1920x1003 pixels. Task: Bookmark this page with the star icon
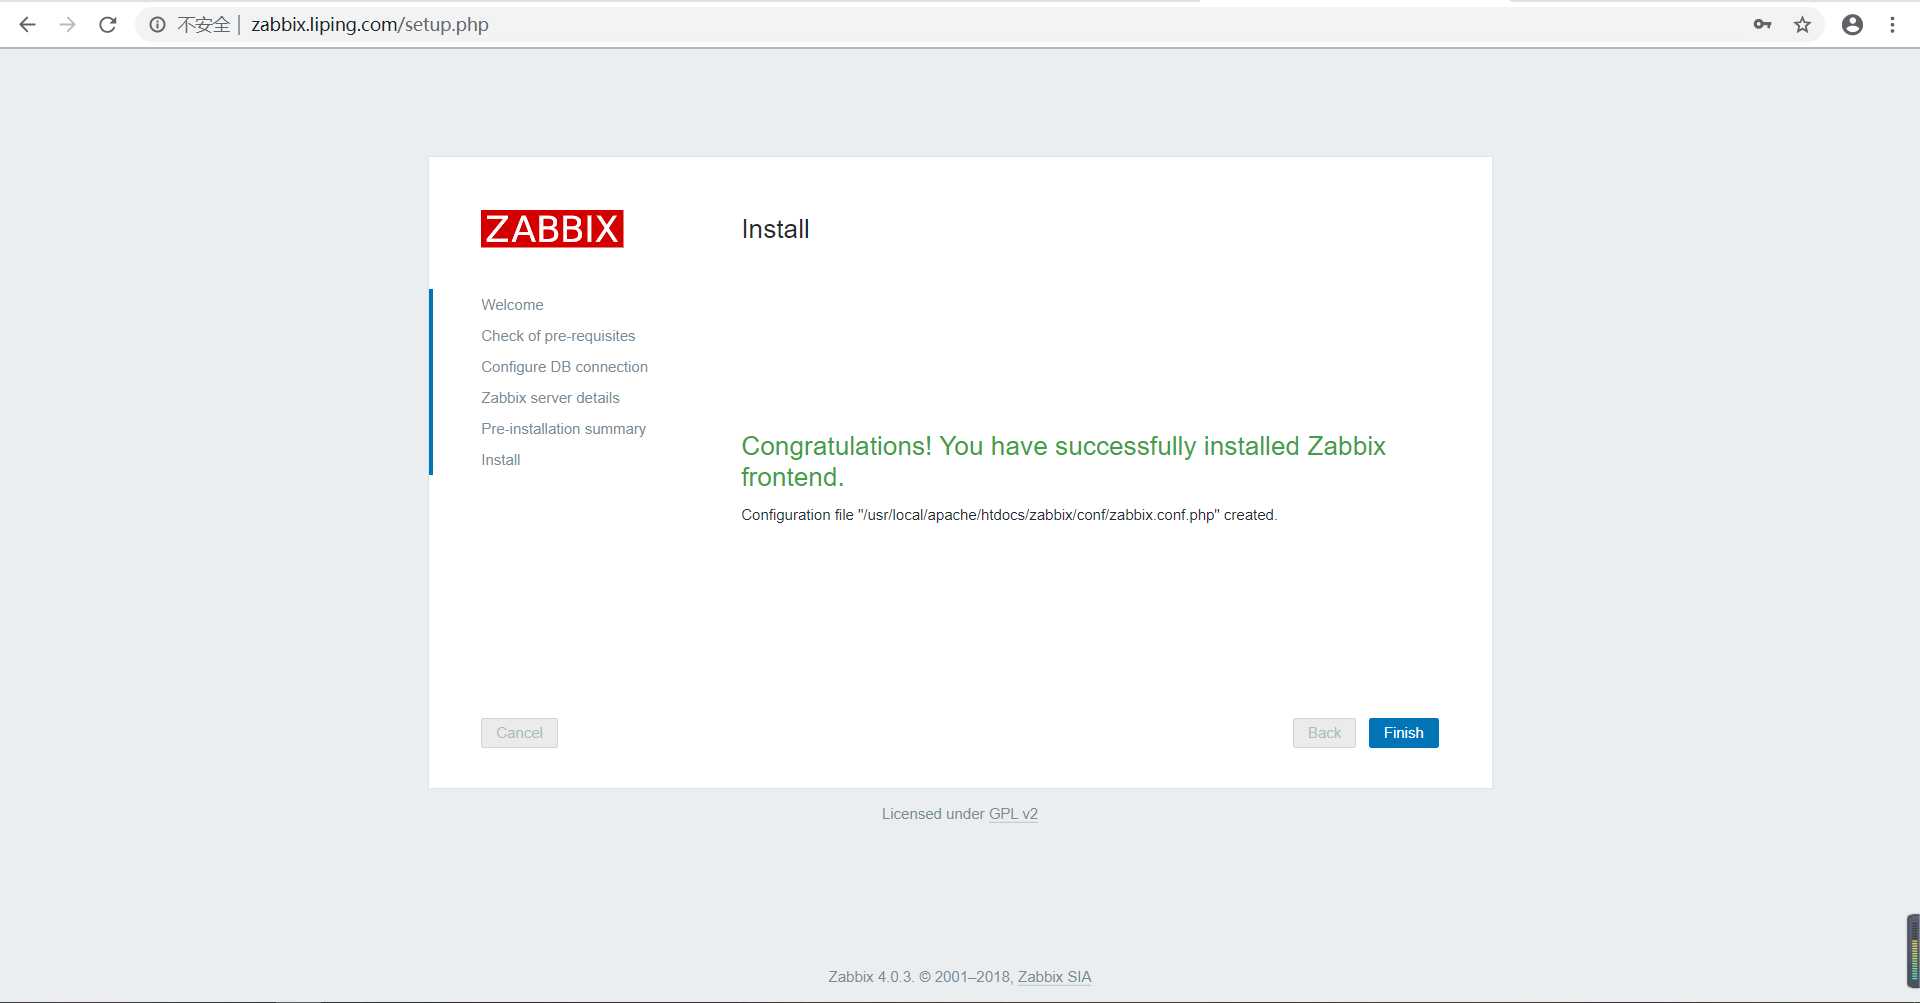pyautogui.click(x=1802, y=25)
